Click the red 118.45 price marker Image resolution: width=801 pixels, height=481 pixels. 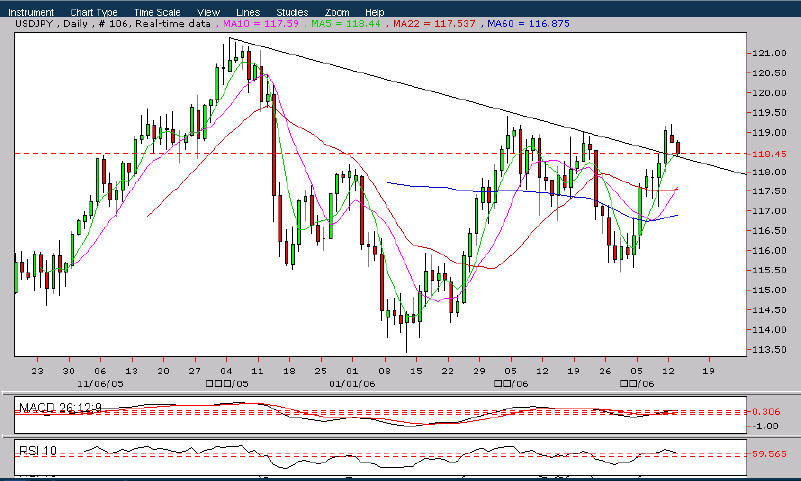(x=769, y=154)
